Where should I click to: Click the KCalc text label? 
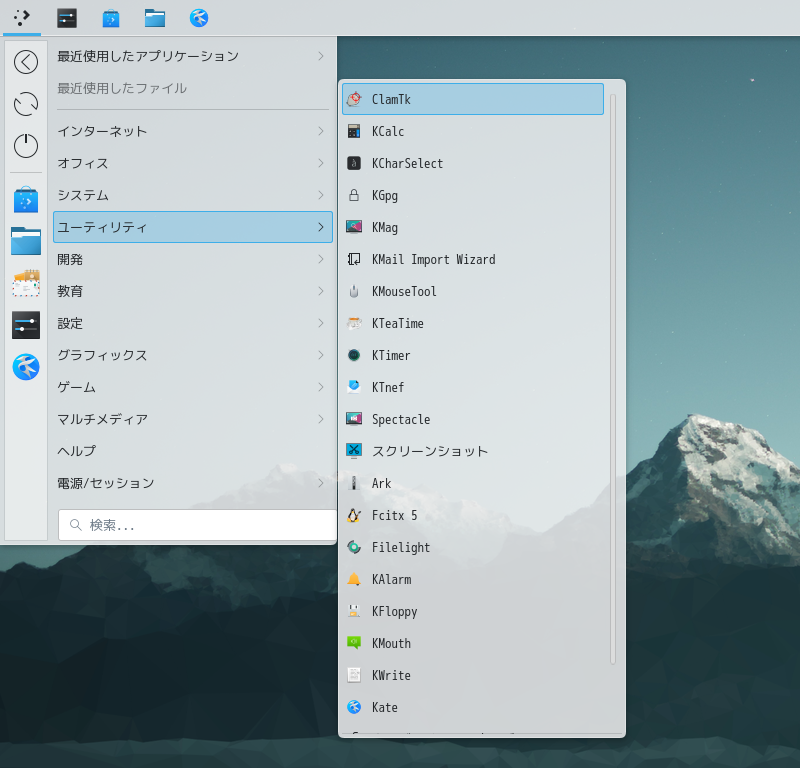pos(388,131)
